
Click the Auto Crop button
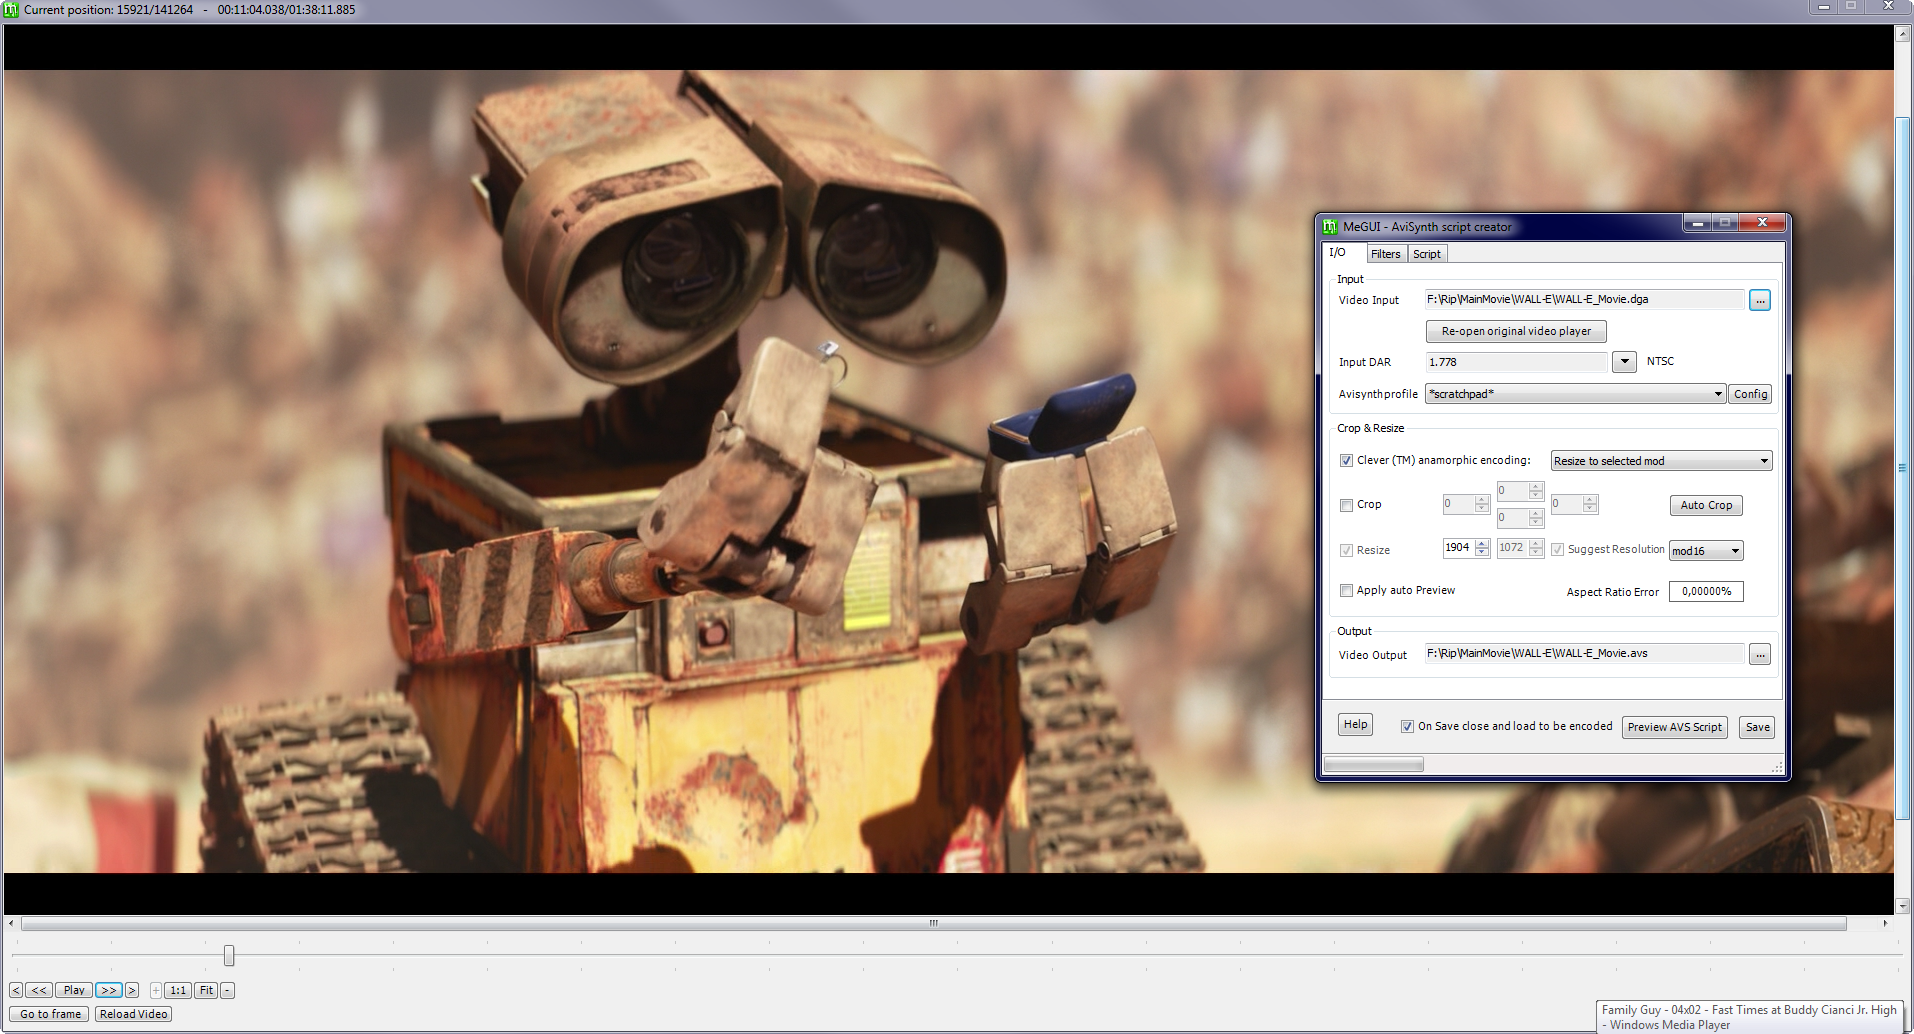click(1706, 505)
